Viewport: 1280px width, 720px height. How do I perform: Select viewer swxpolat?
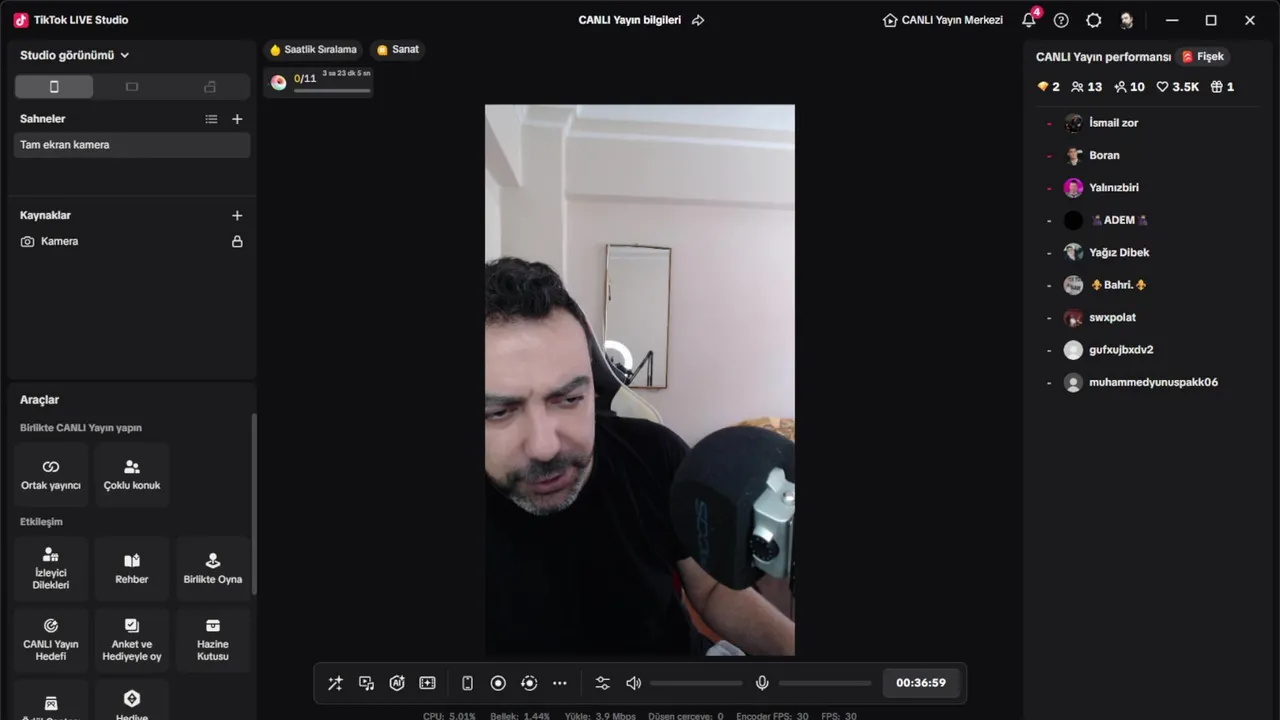click(1150, 317)
